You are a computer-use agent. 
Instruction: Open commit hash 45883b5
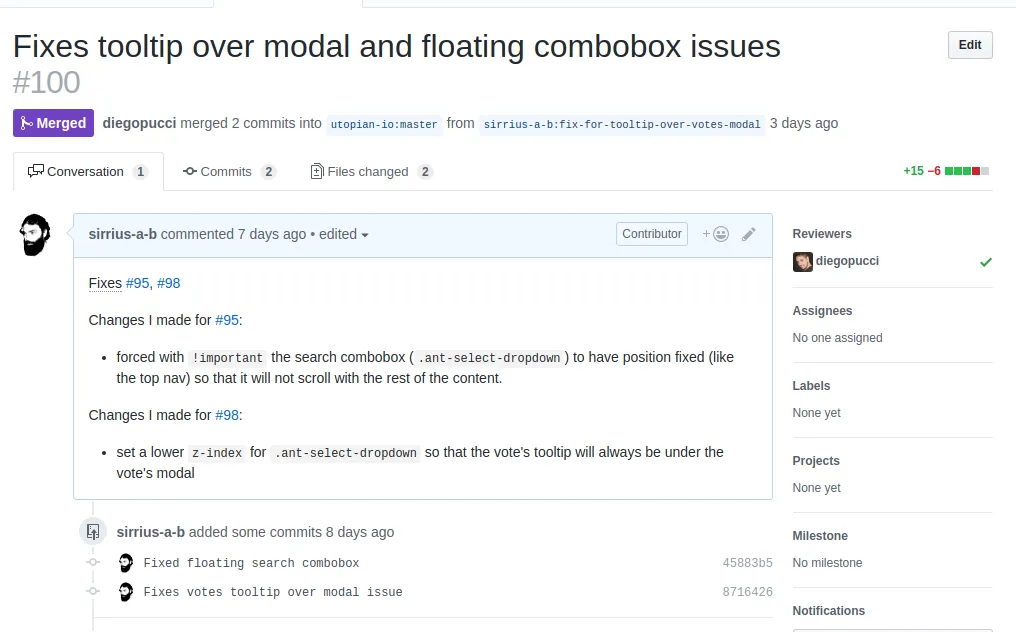click(748, 563)
